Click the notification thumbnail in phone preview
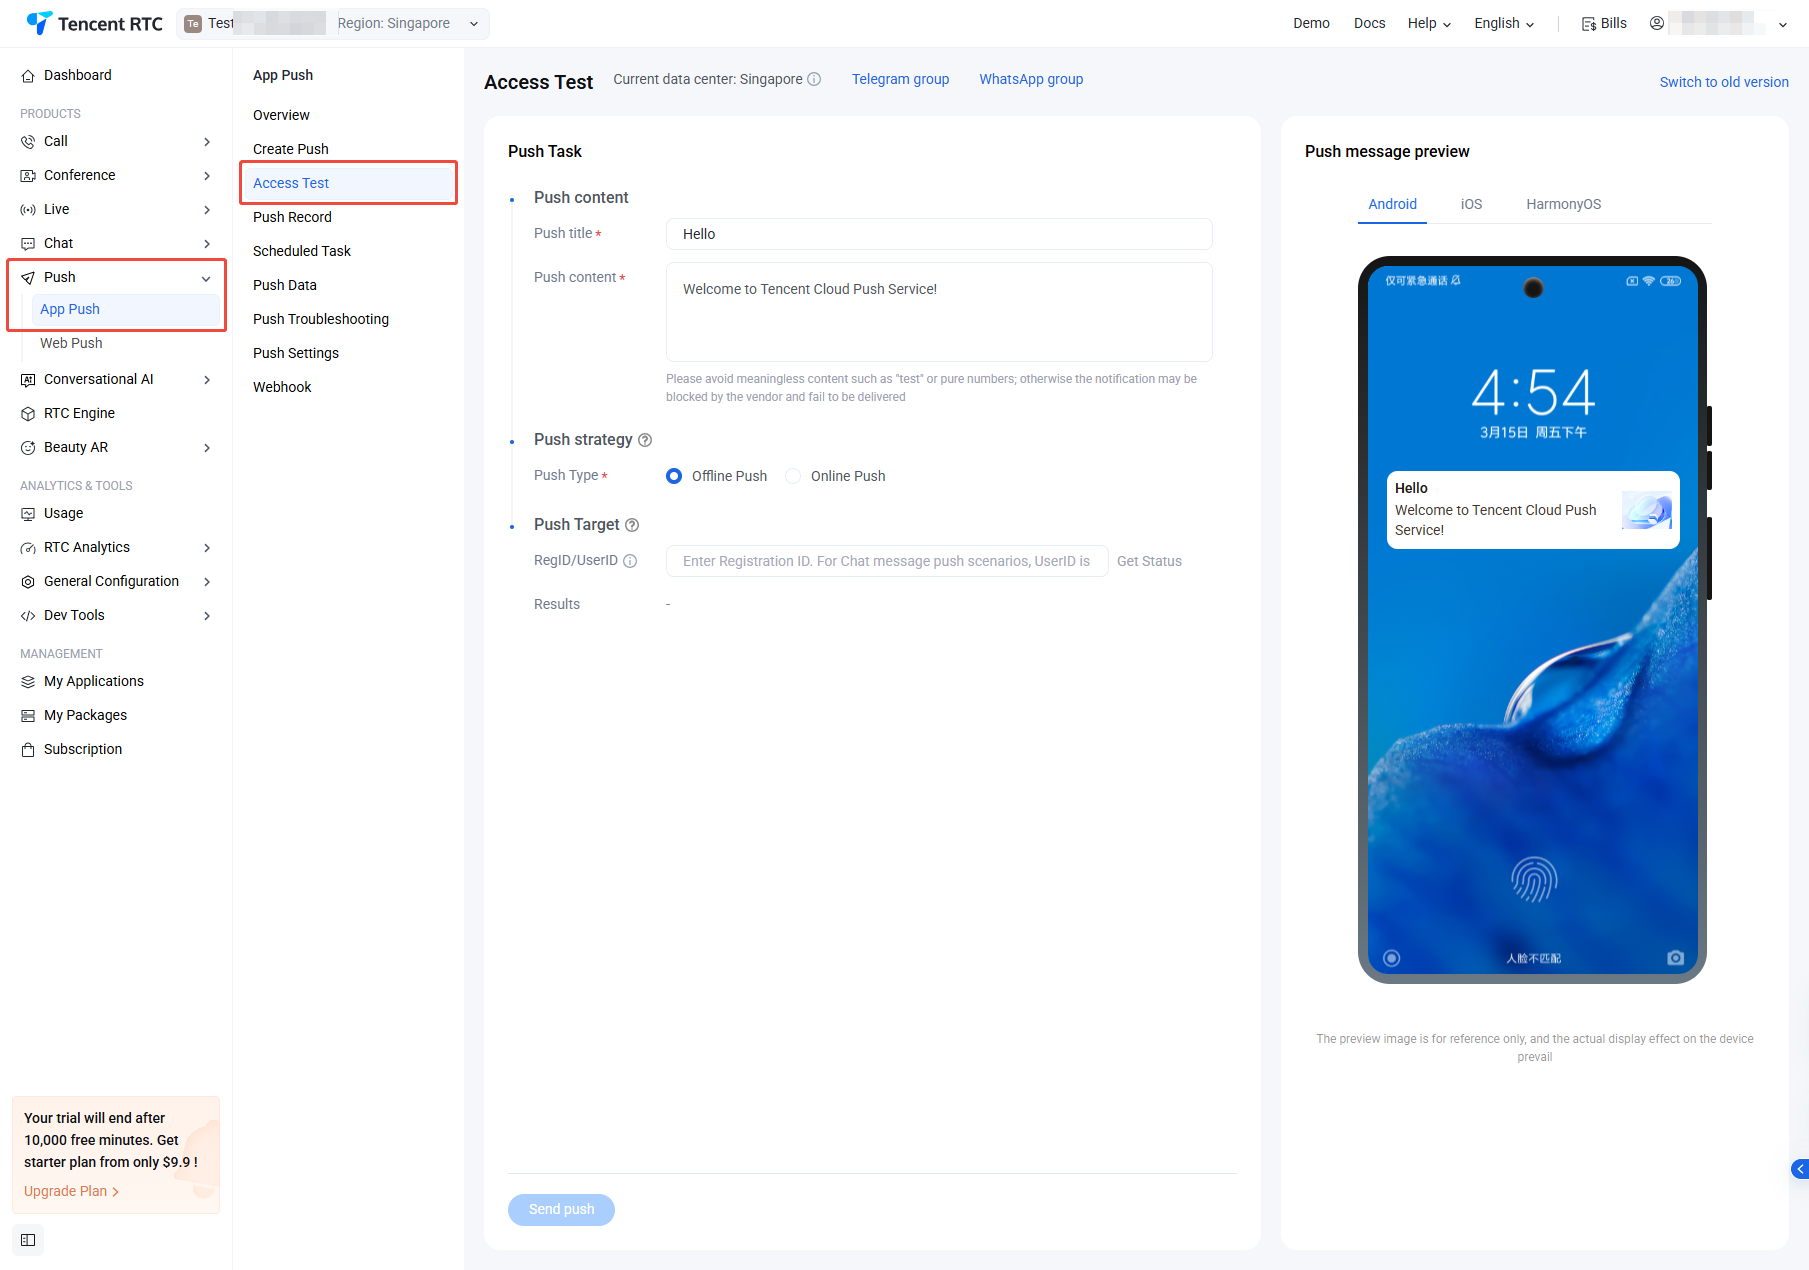Image resolution: width=1809 pixels, height=1270 pixels. click(x=1646, y=510)
